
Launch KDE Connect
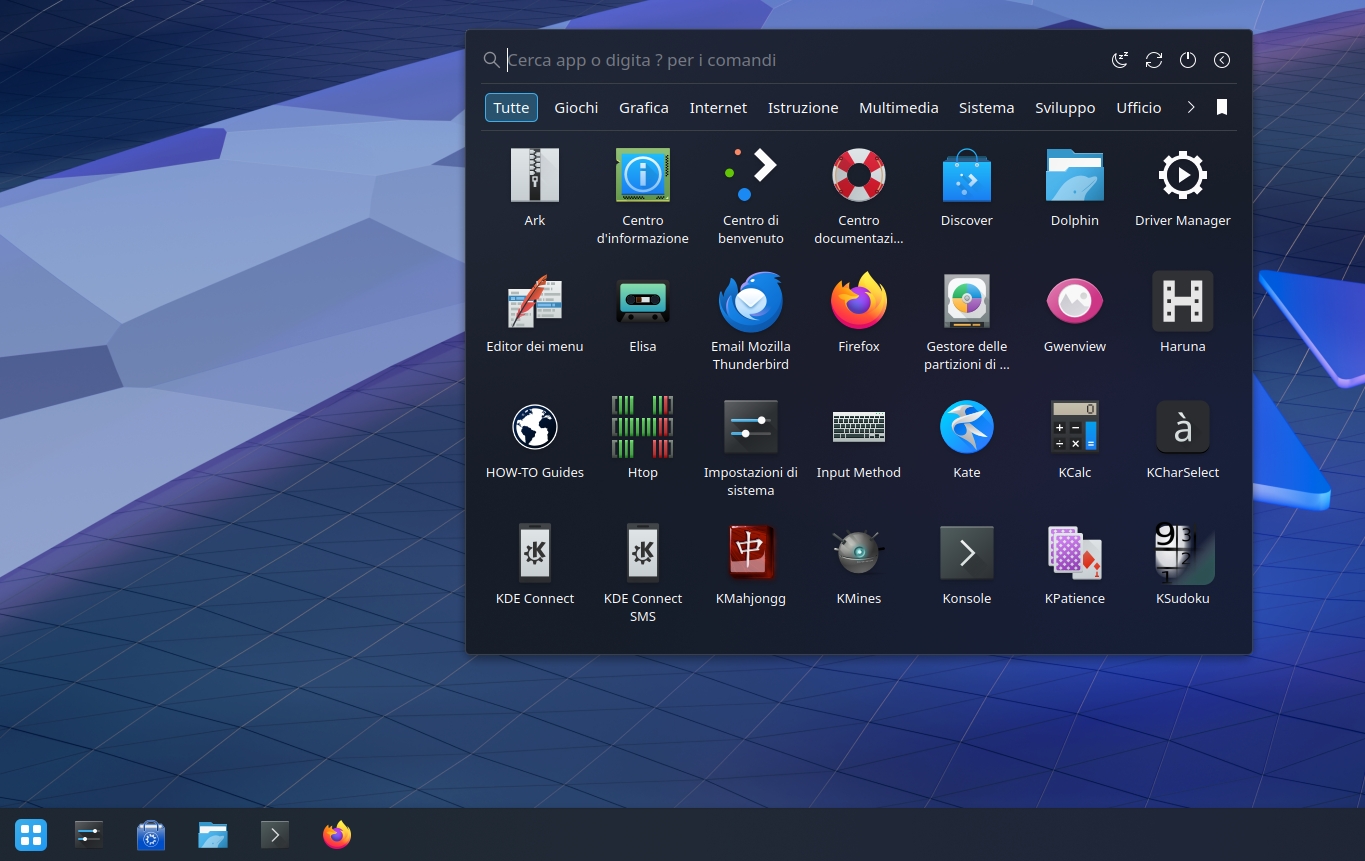(x=535, y=566)
